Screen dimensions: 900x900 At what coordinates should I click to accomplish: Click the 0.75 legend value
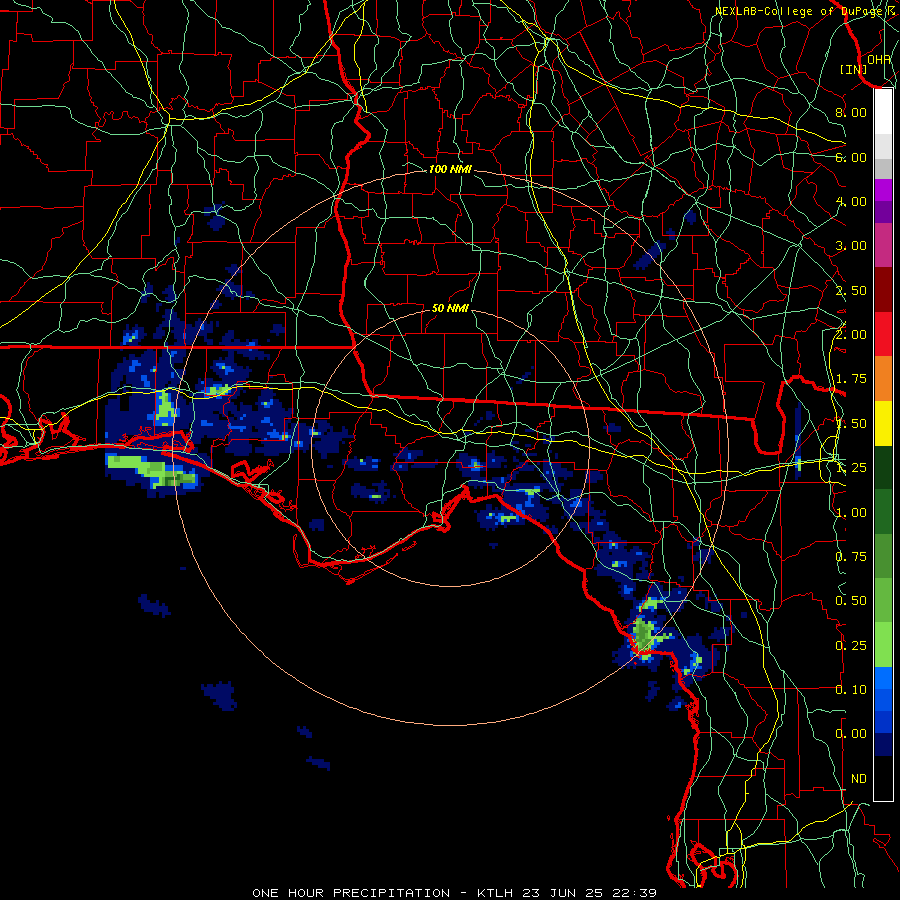[851, 557]
